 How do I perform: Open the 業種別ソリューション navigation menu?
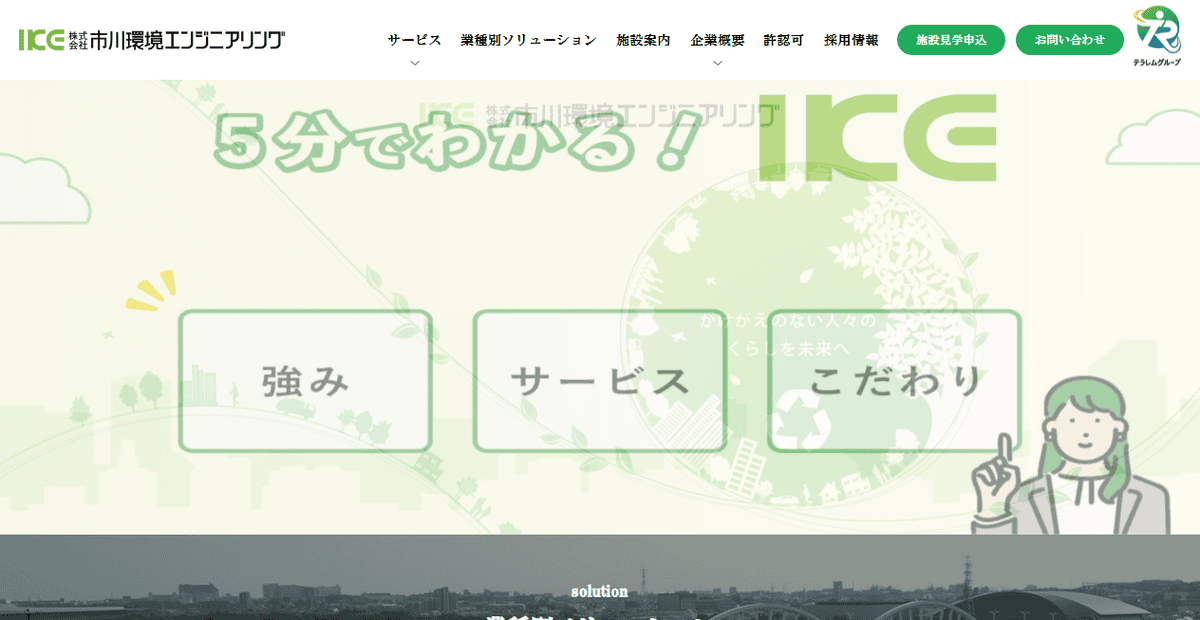(x=526, y=40)
